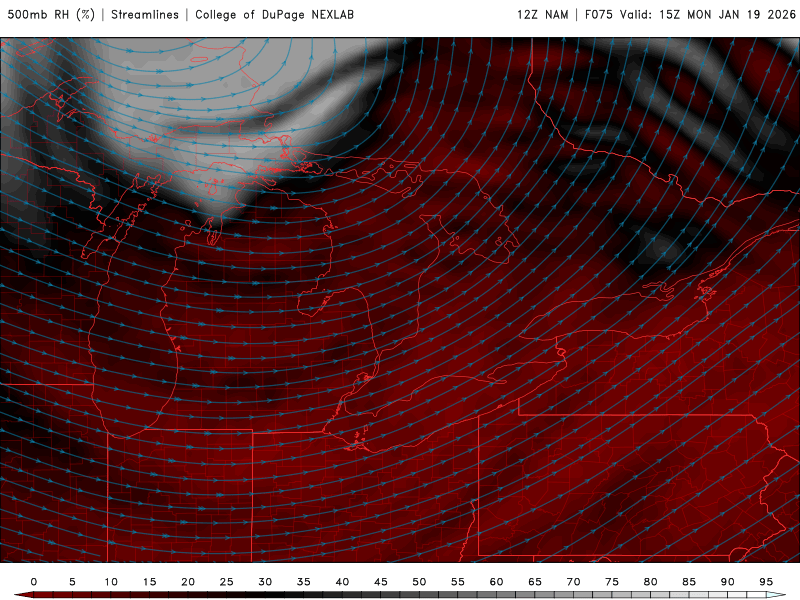Click the "College of DuPage NEXLAB" text
The height and width of the screenshot is (600, 800).
point(274,15)
